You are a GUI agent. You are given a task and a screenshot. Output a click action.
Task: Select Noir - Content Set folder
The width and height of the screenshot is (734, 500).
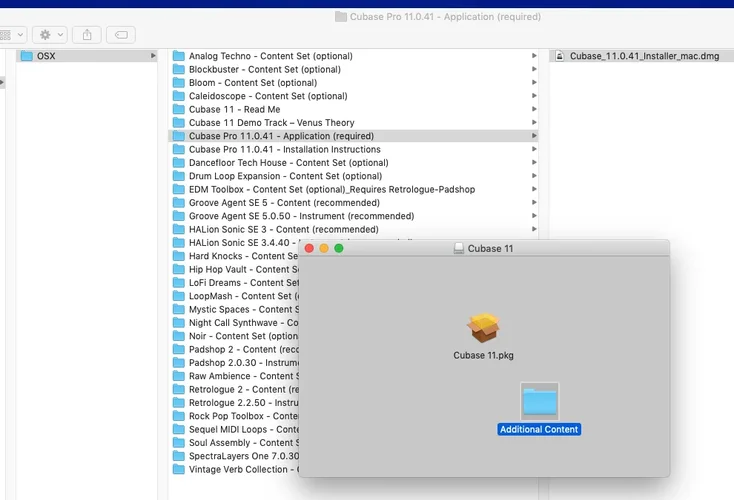coord(234,336)
